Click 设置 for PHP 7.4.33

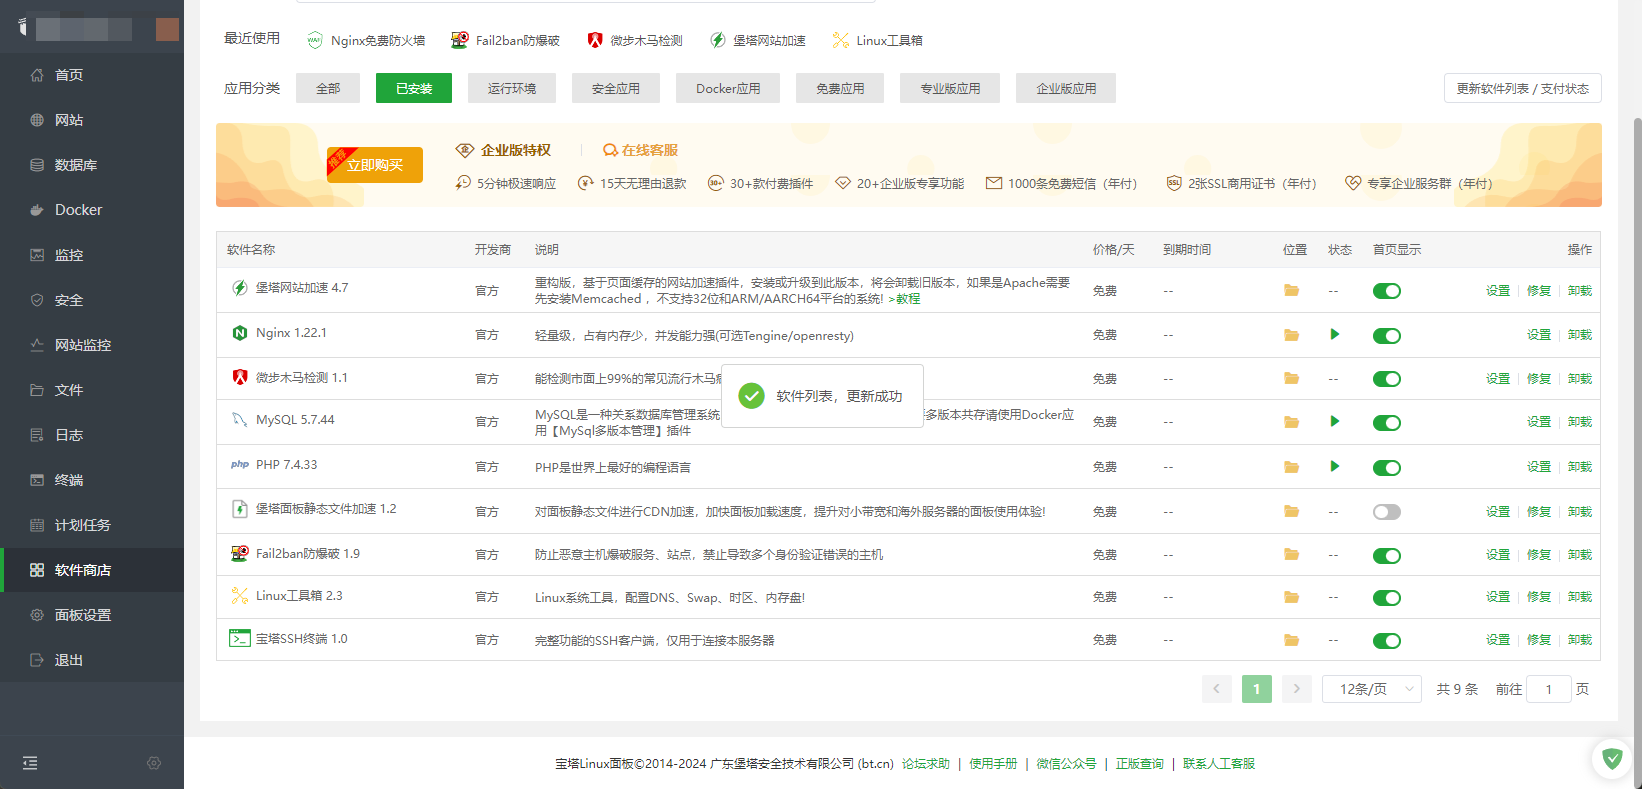click(1539, 467)
